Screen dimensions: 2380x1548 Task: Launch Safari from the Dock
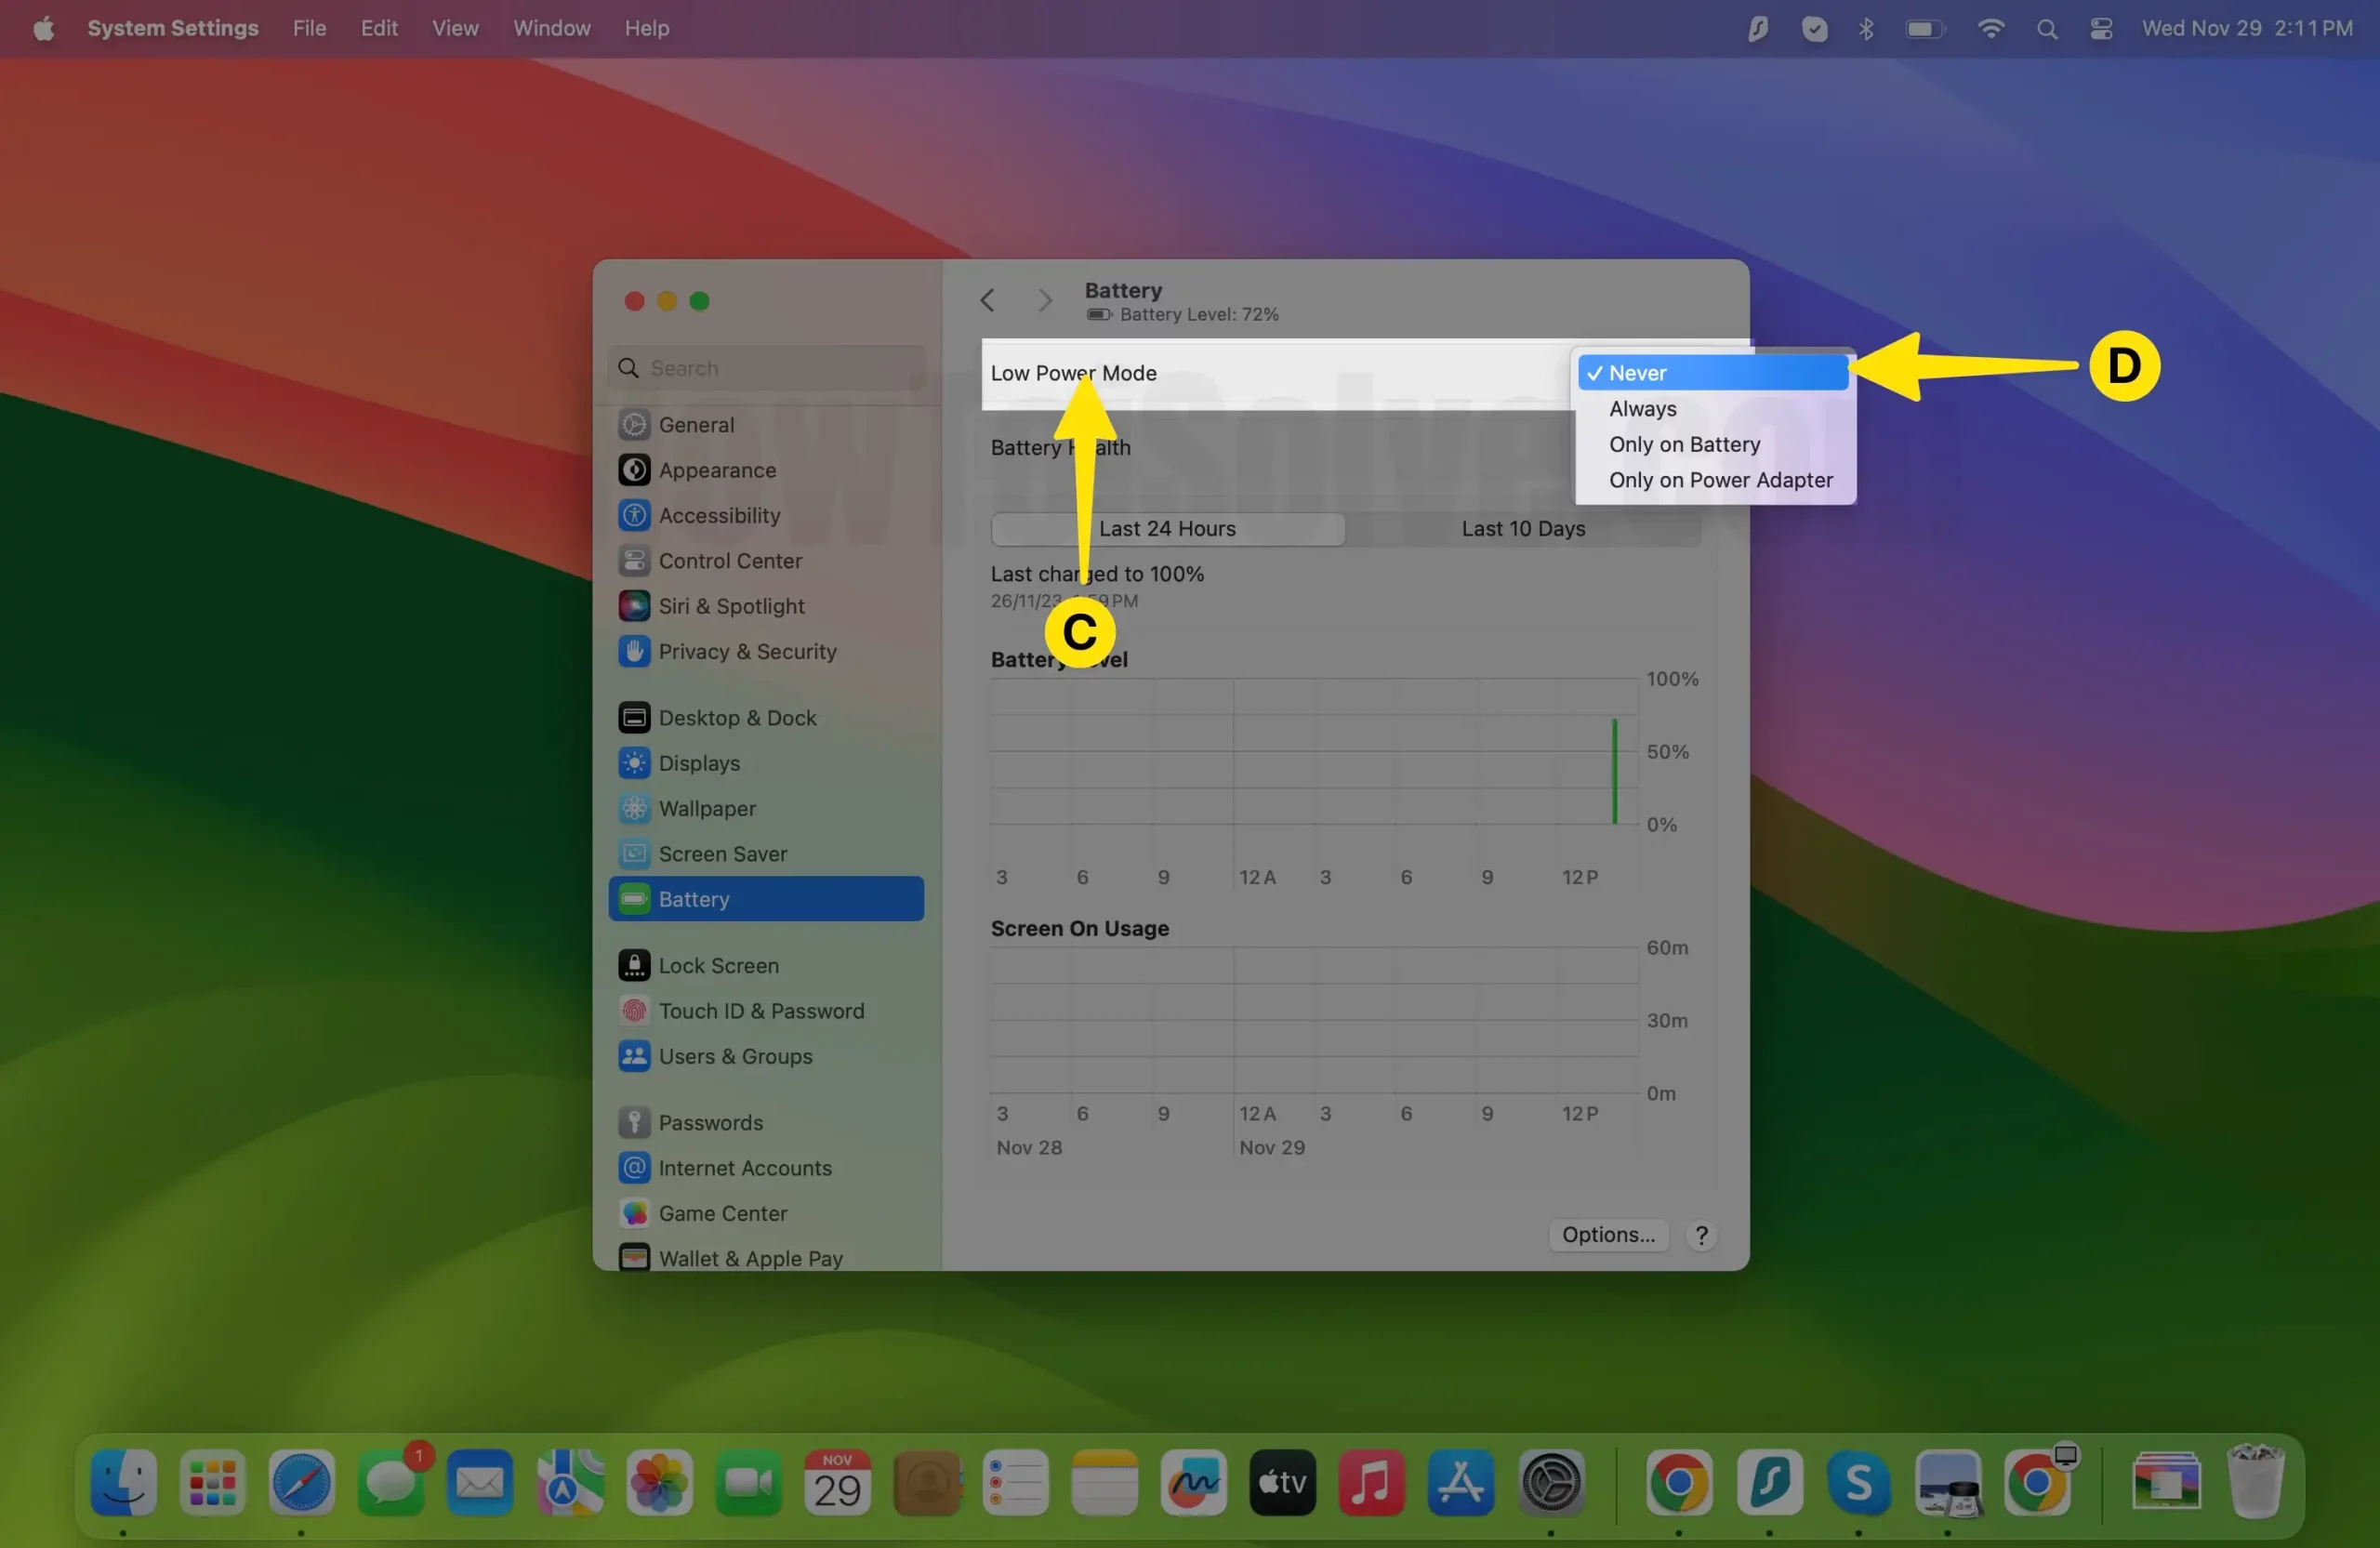tap(301, 1482)
